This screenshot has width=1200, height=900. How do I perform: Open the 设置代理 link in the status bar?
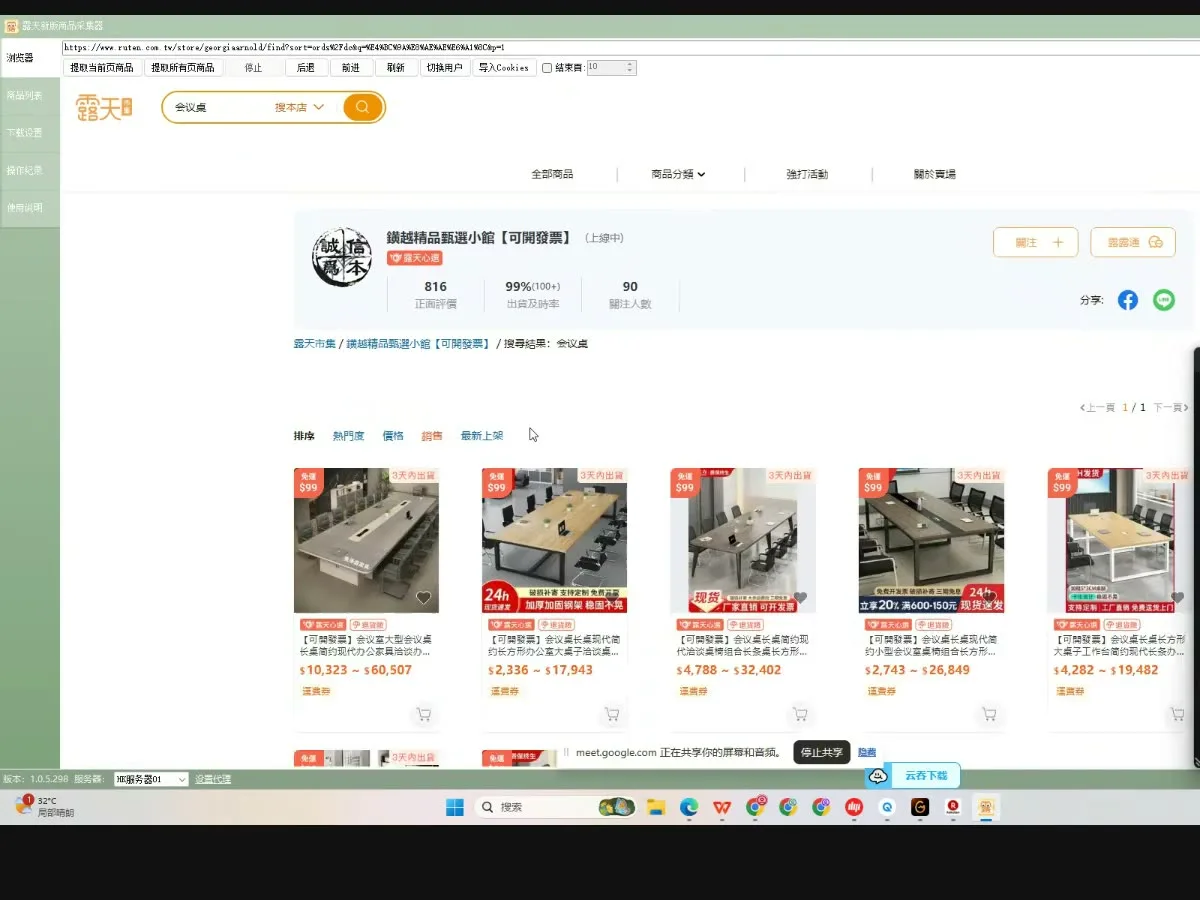click(x=212, y=779)
